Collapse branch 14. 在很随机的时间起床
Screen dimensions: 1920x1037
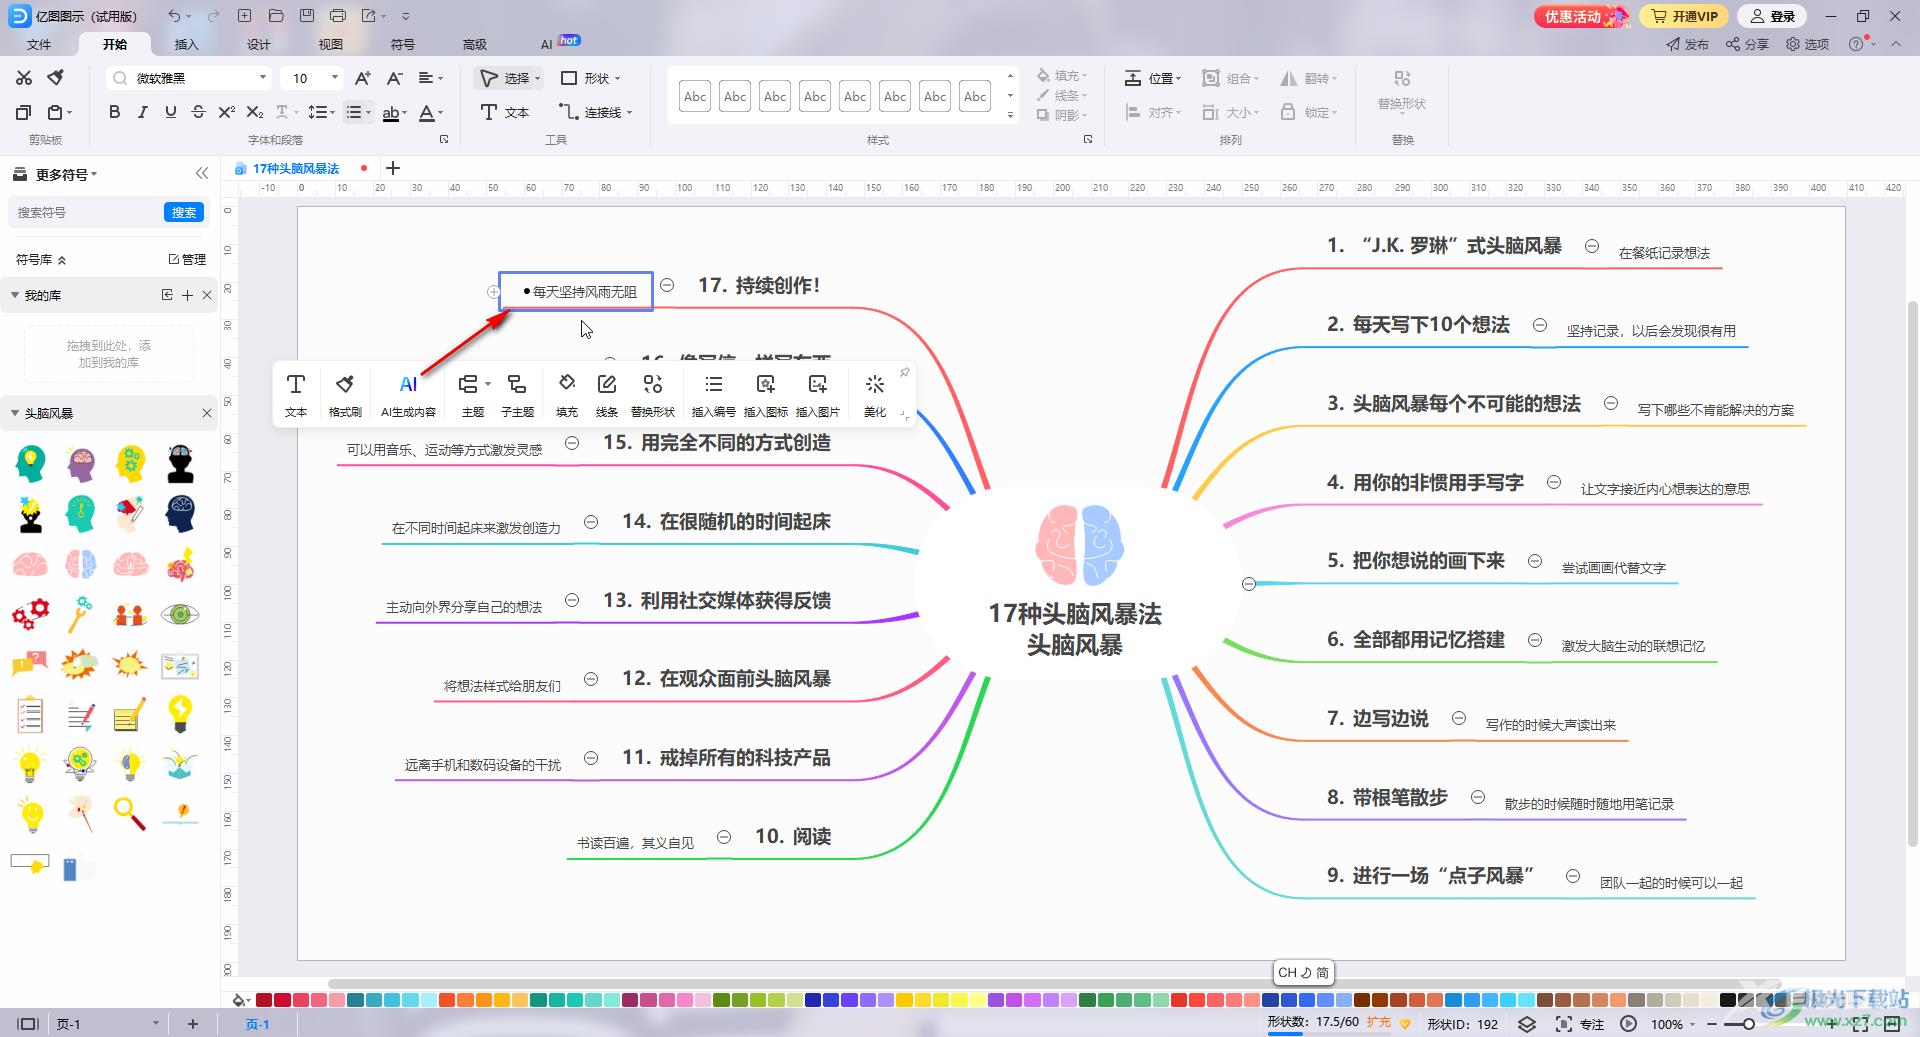click(x=591, y=522)
